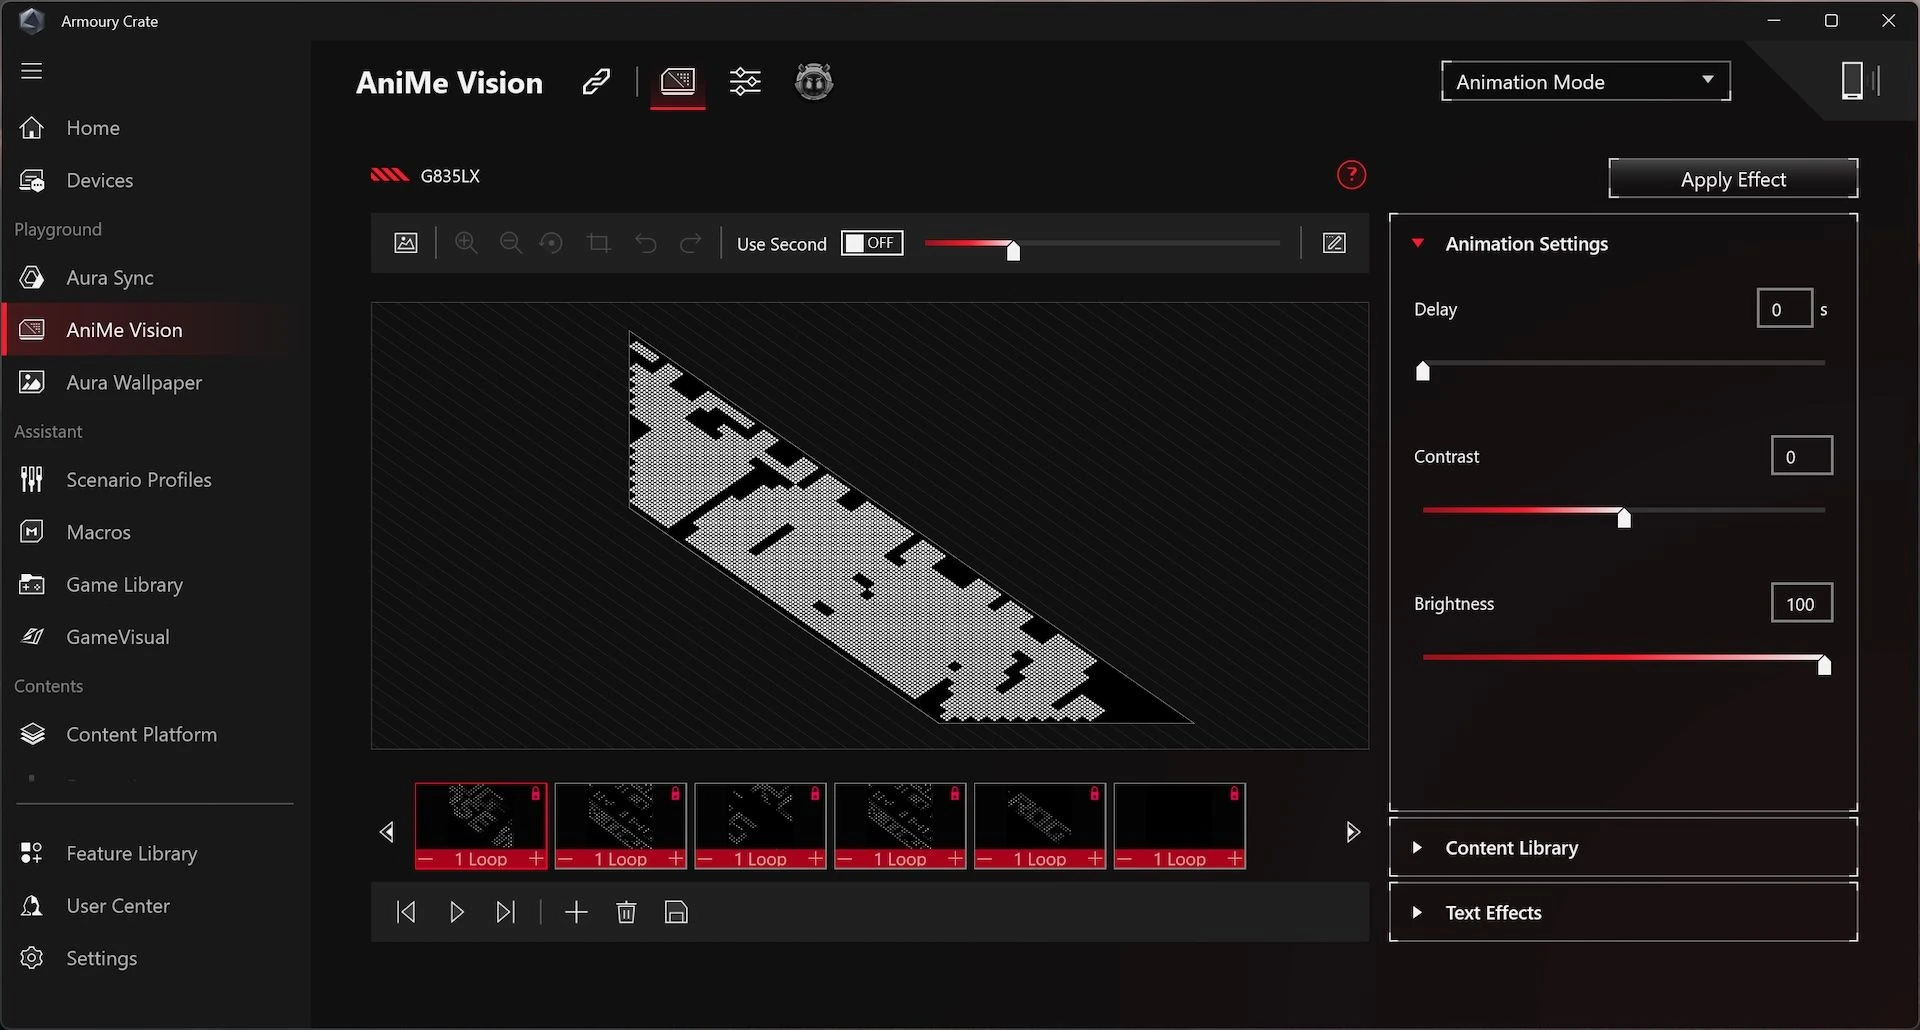
Task: Delete frame with trash icon
Action: (626, 912)
